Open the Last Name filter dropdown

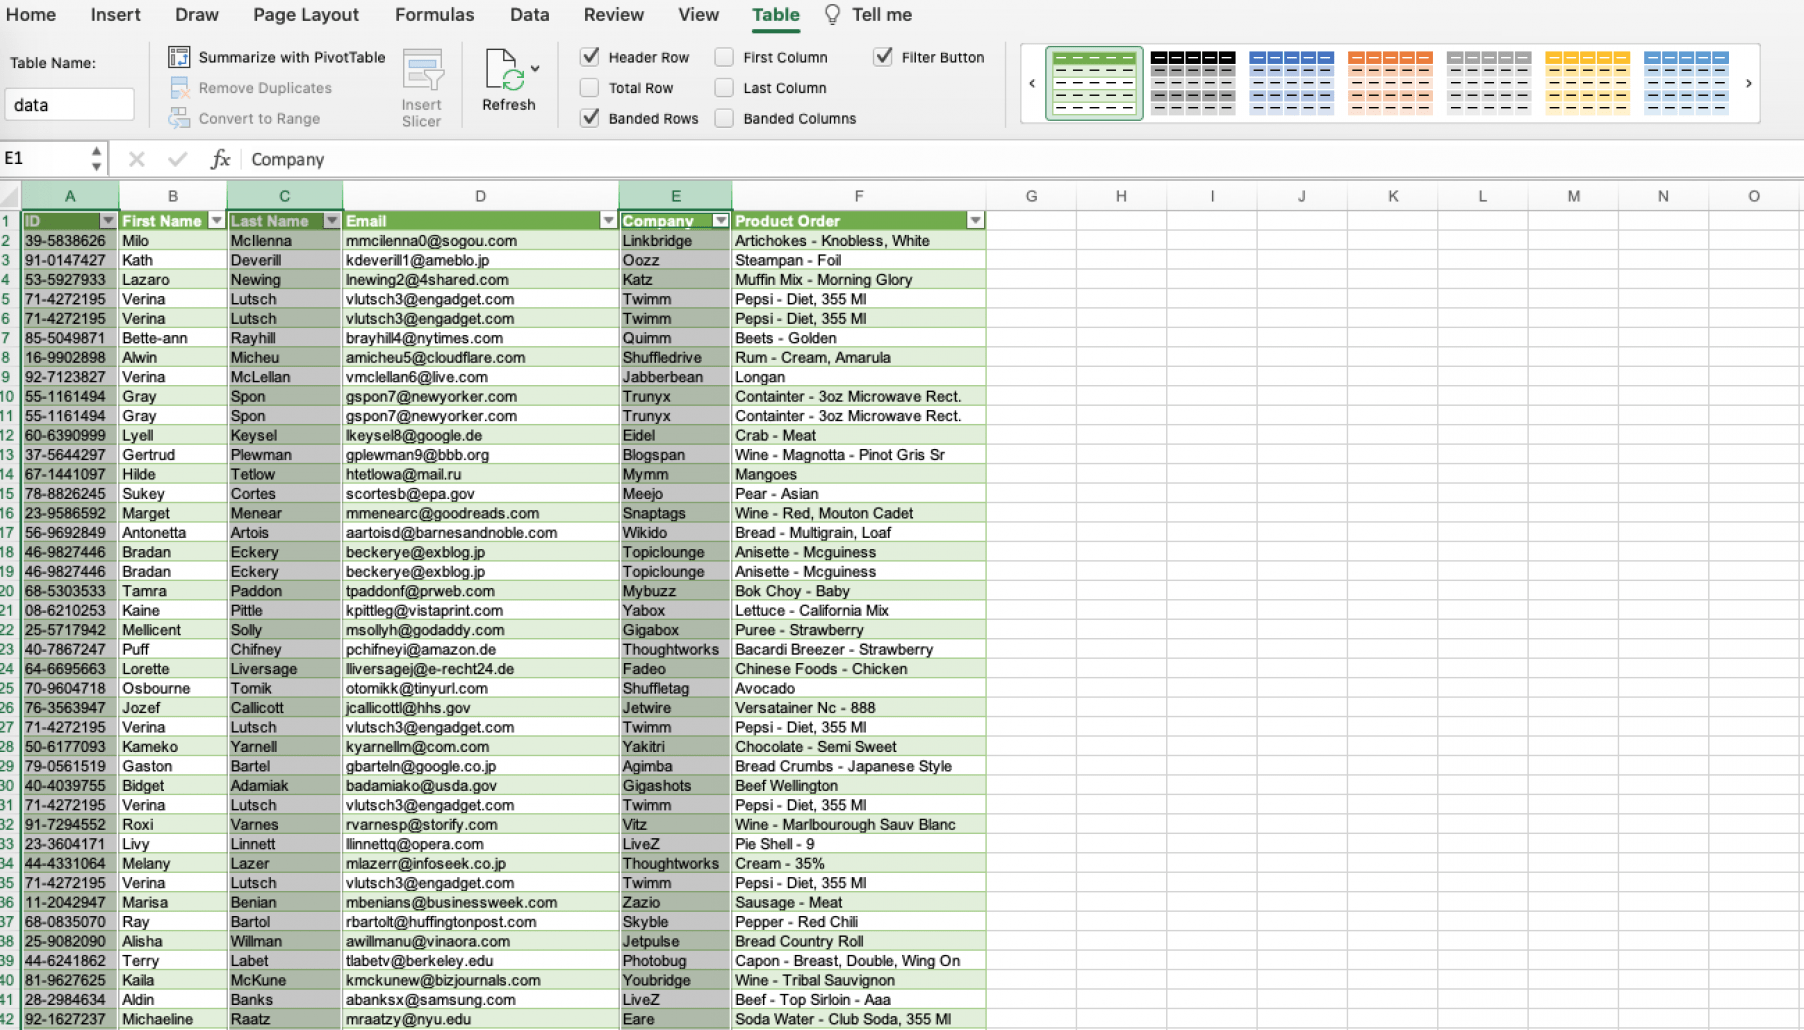[x=332, y=220]
